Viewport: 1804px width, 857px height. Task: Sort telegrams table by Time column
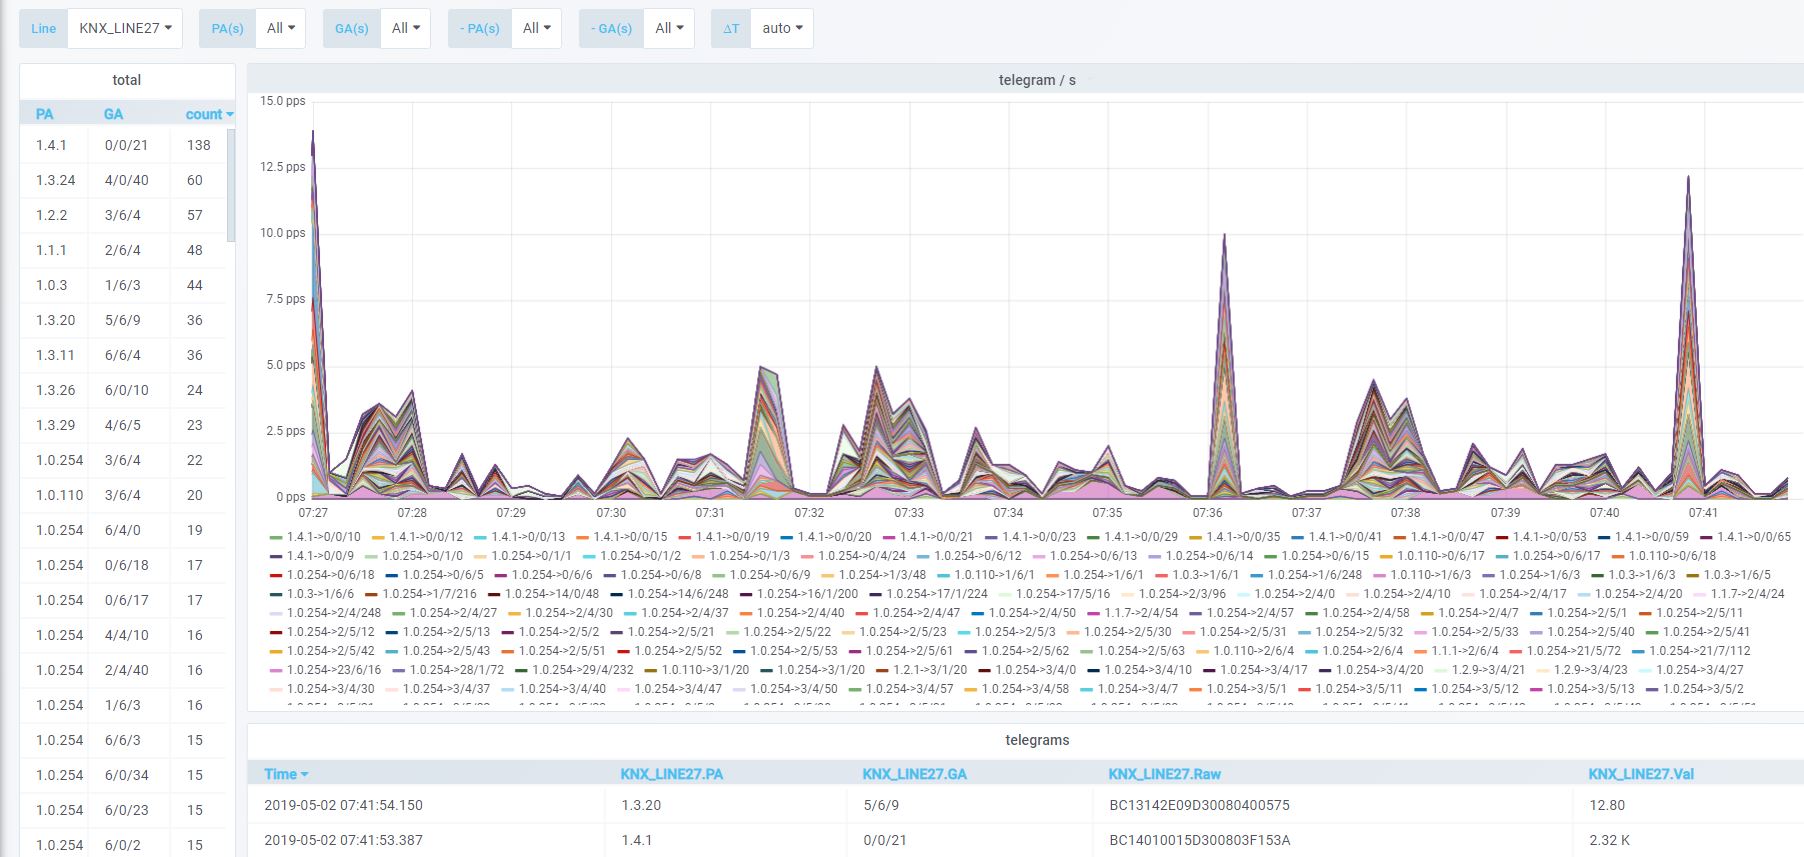pos(286,774)
